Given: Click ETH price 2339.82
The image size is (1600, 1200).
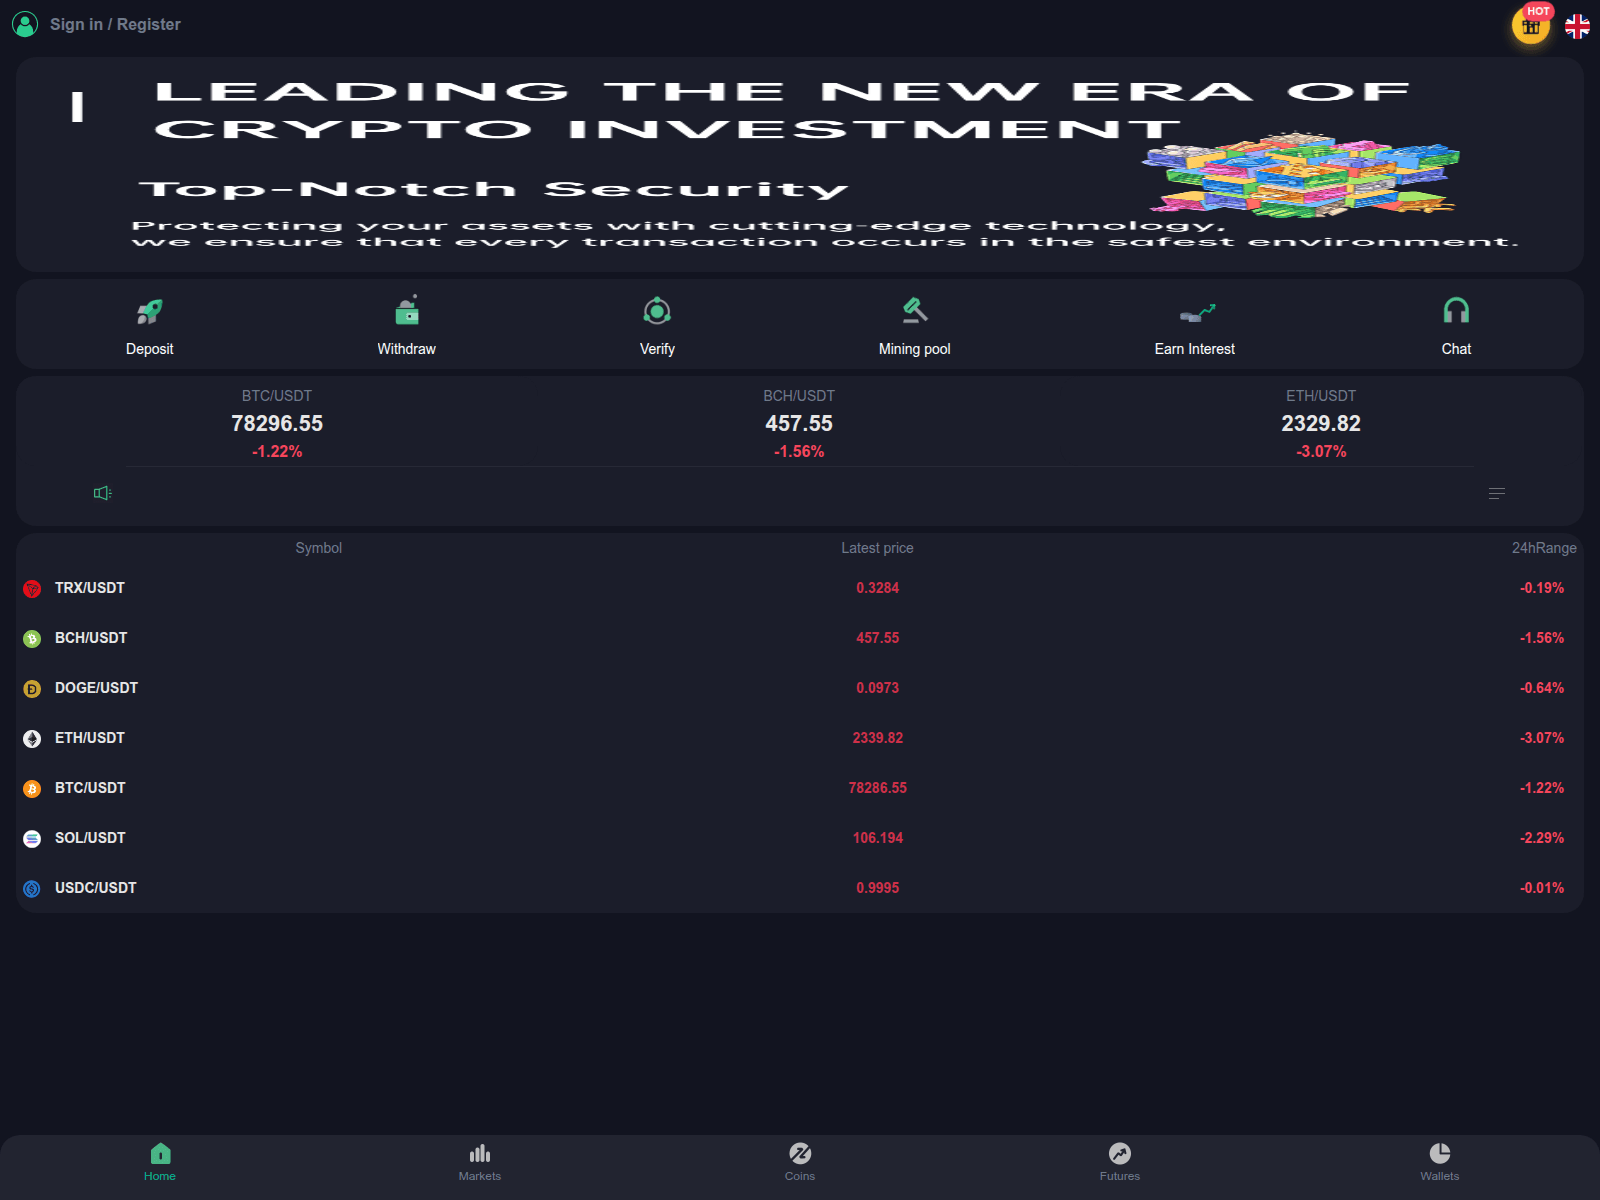Looking at the screenshot, I should [878, 738].
